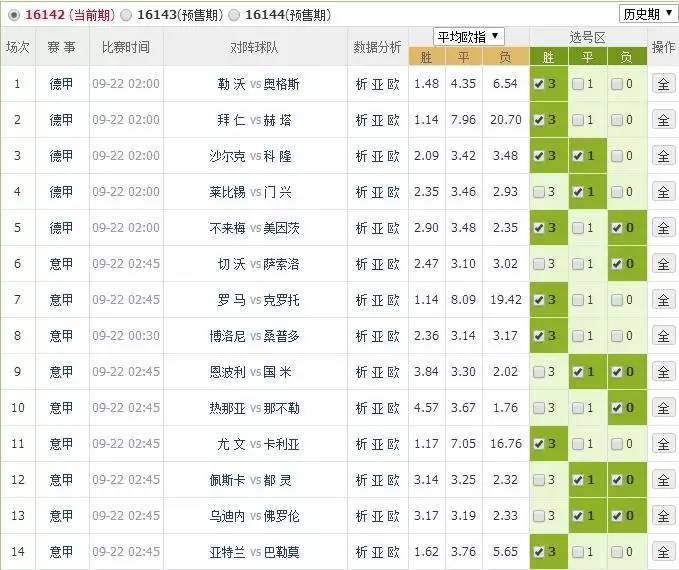Open 析 analysis link for 勒沃 vs 奥格斯

pyautogui.click(x=361, y=84)
